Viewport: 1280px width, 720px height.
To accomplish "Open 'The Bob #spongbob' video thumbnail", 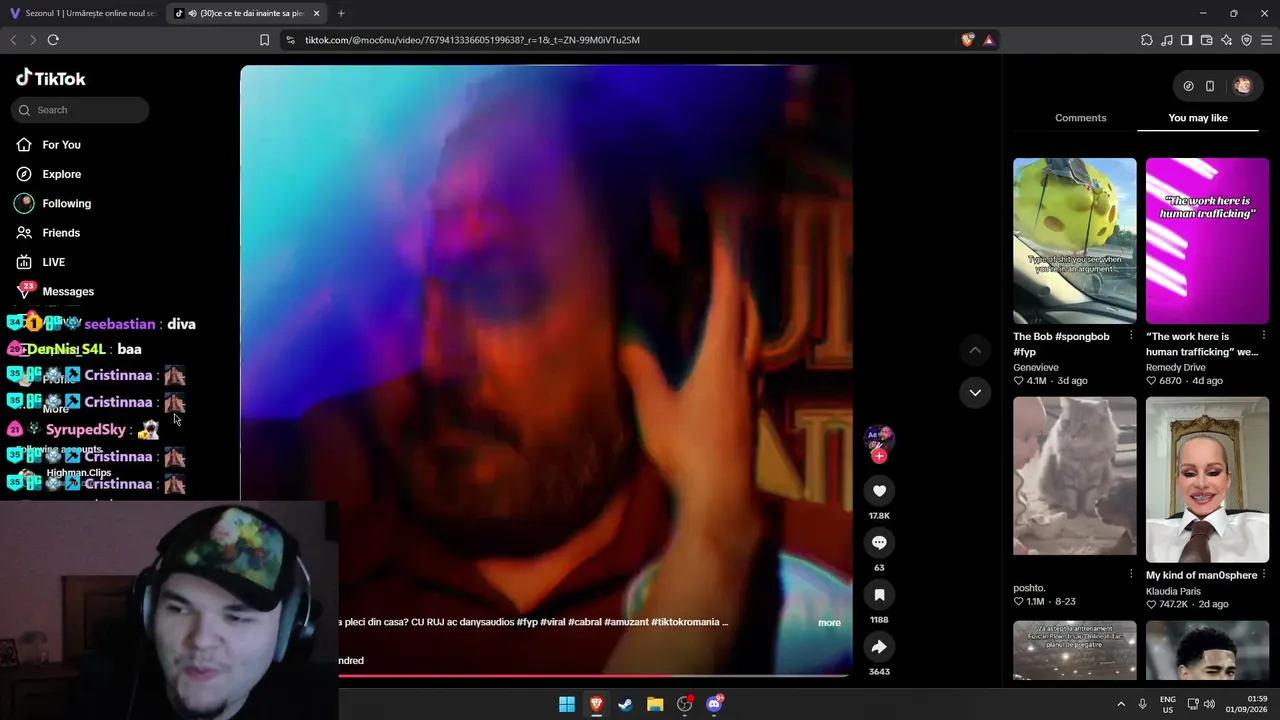I will tap(1075, 241).
